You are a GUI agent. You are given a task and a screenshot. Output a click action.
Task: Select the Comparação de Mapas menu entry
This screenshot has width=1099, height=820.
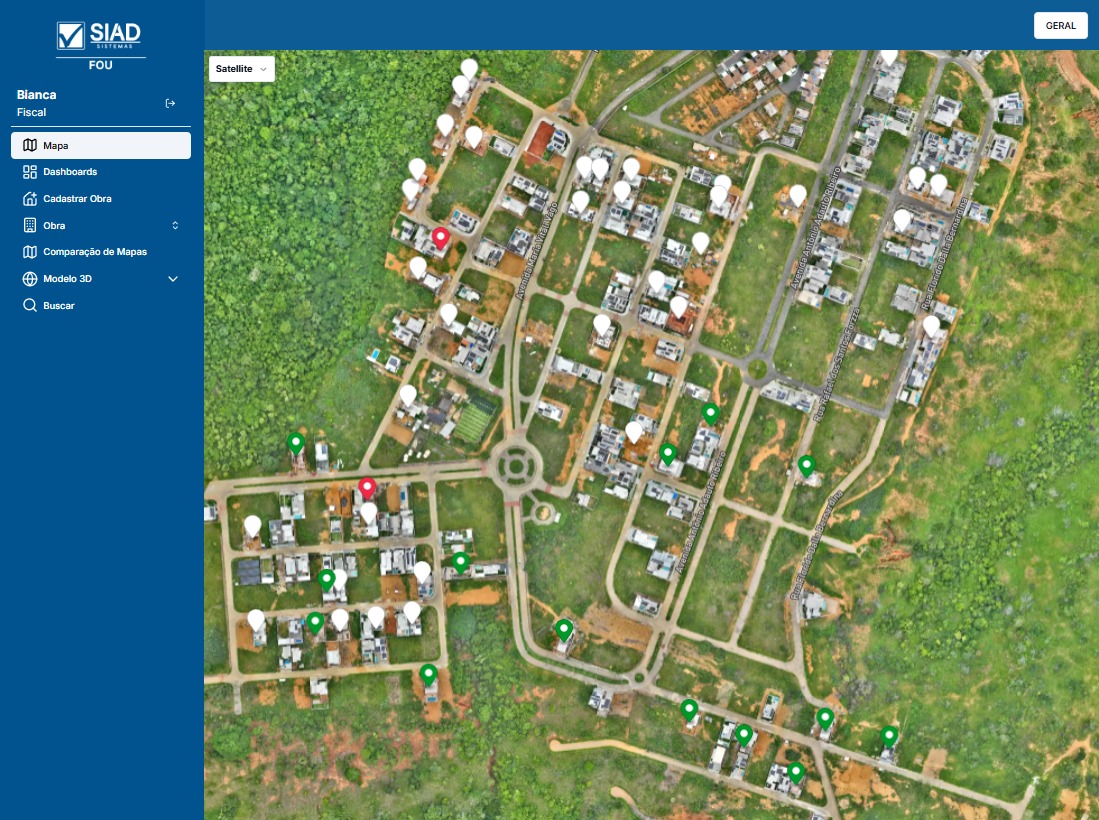tap(95, 252)
